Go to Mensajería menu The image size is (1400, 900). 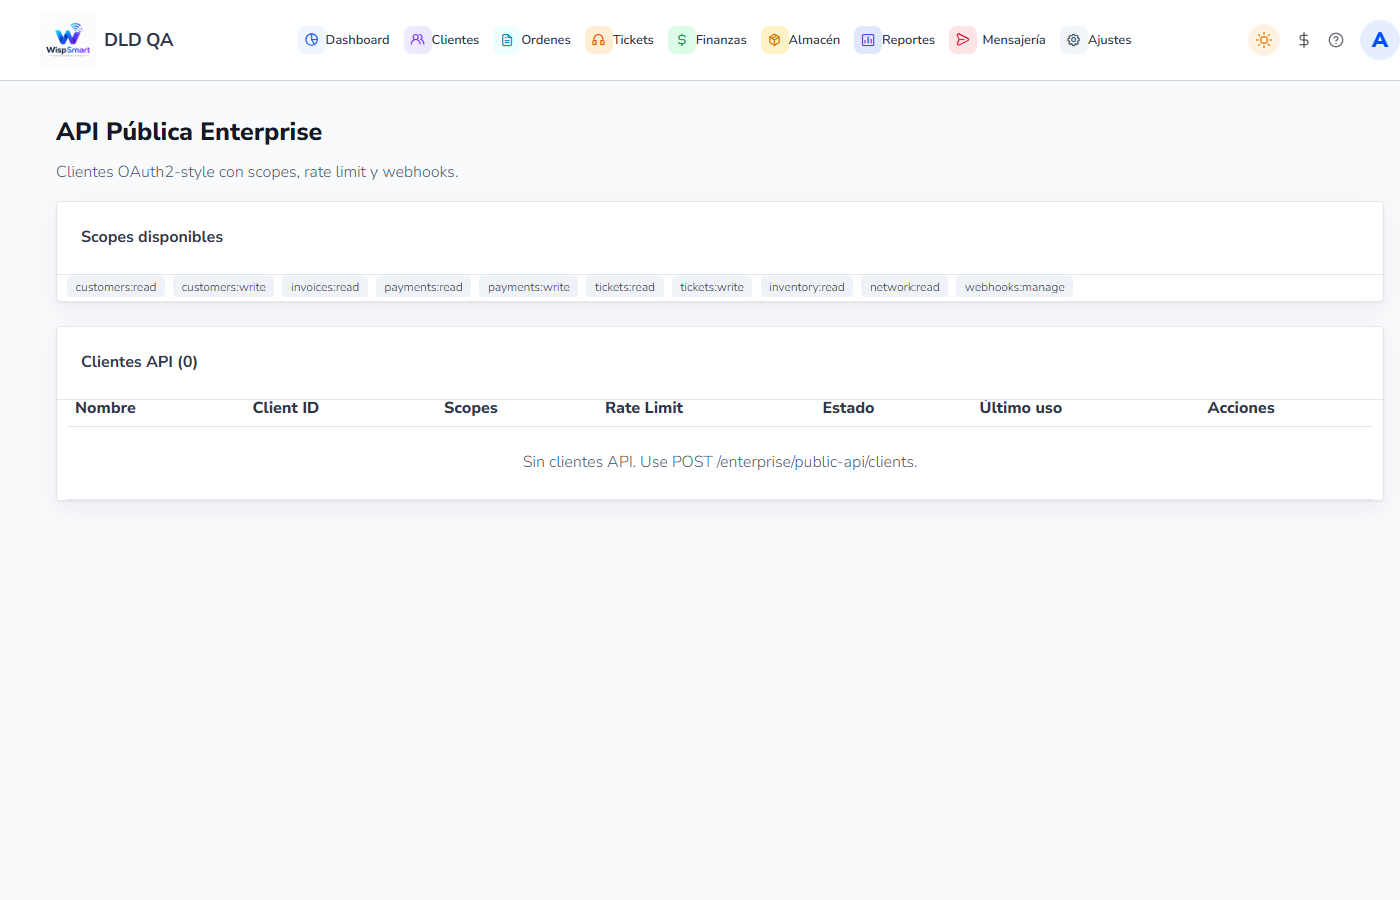tap(999, 40)
